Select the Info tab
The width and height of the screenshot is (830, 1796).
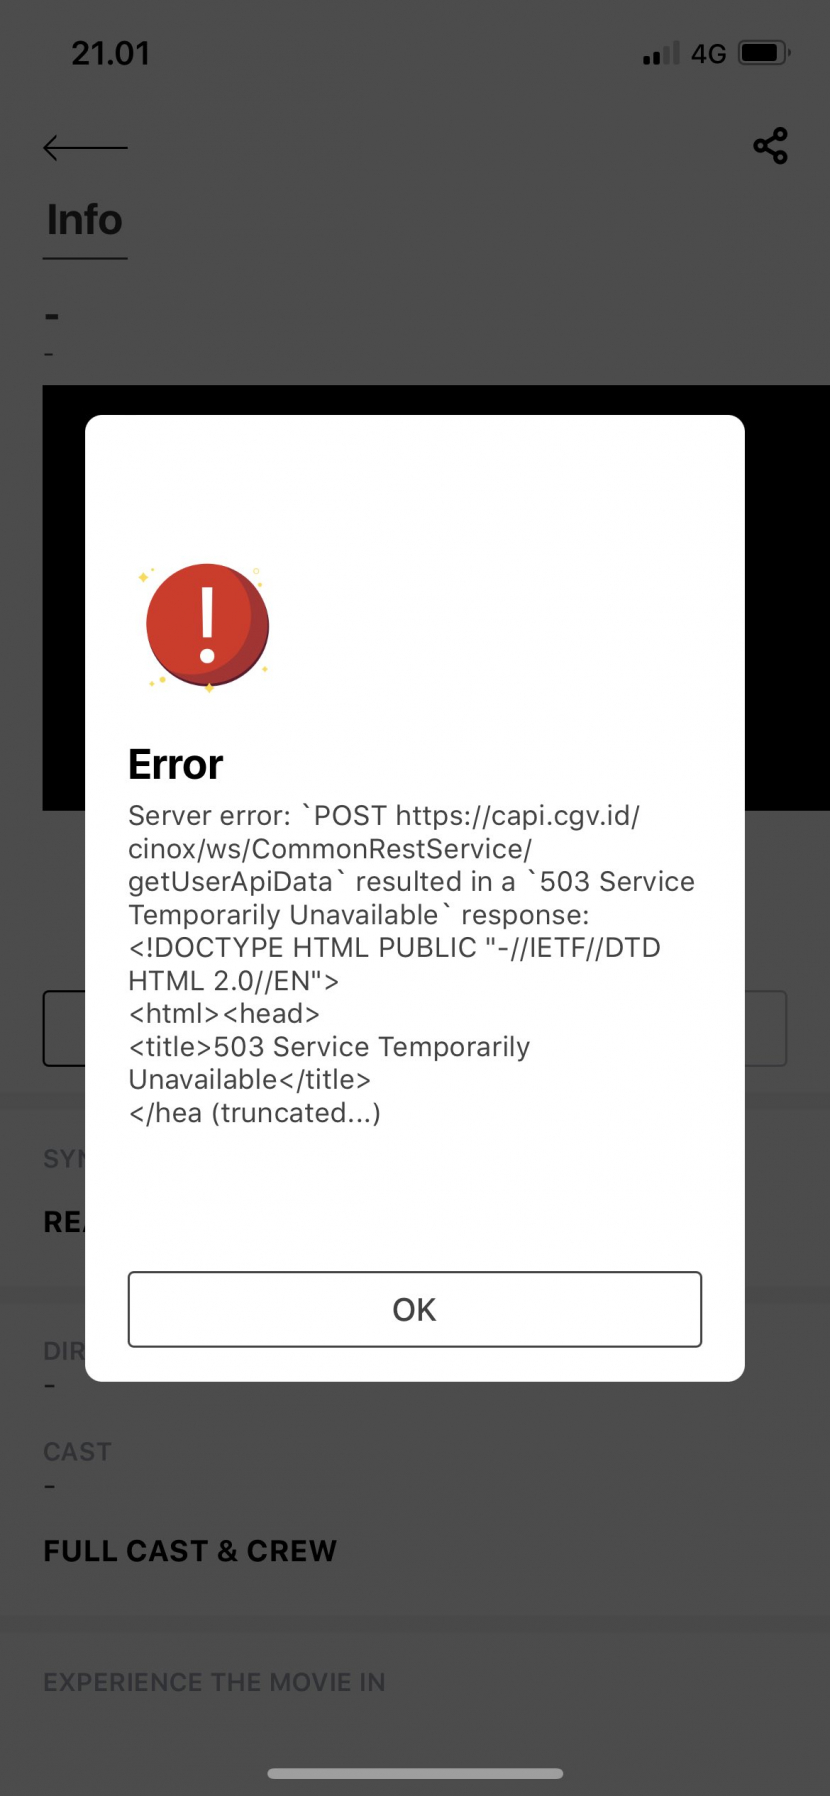pyautogui.click(x=85, y=220)
